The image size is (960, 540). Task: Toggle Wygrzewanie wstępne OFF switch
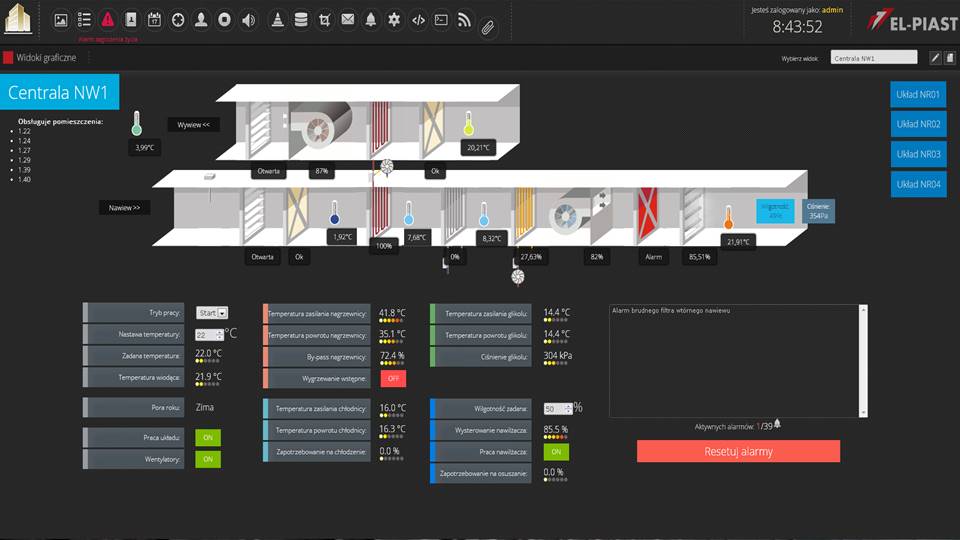[x=392, y=379]
